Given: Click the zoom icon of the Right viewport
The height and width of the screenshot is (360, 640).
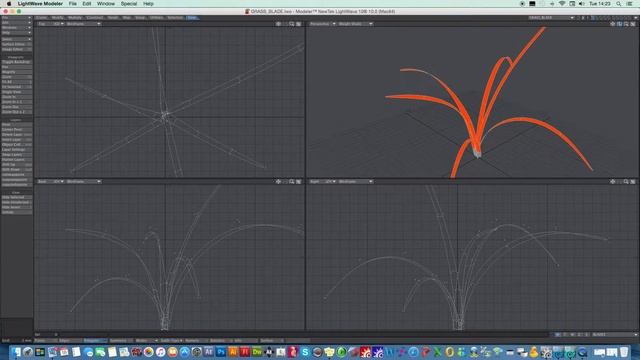Looking at the screenshot, I should point(626,182).
